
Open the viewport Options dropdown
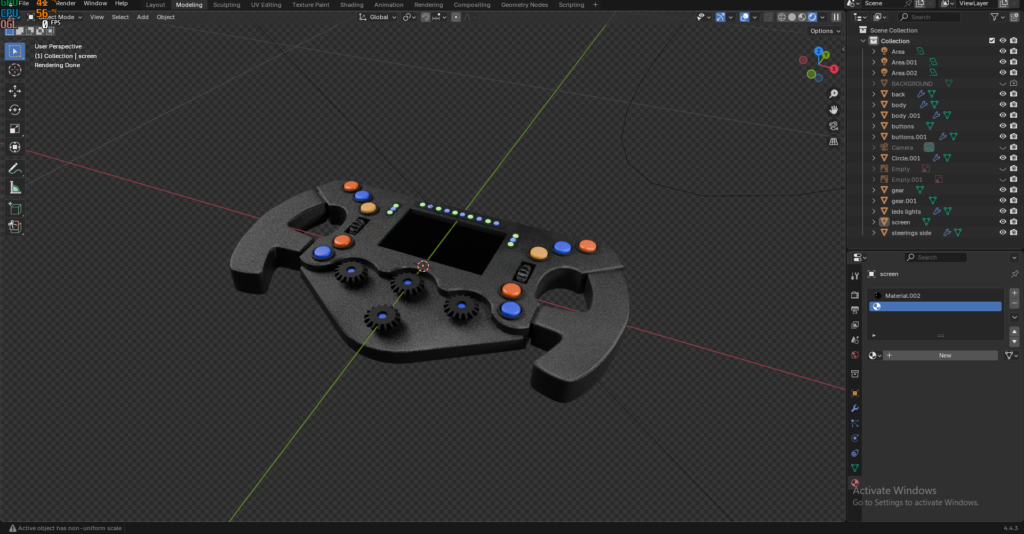[x=823, y=31]
